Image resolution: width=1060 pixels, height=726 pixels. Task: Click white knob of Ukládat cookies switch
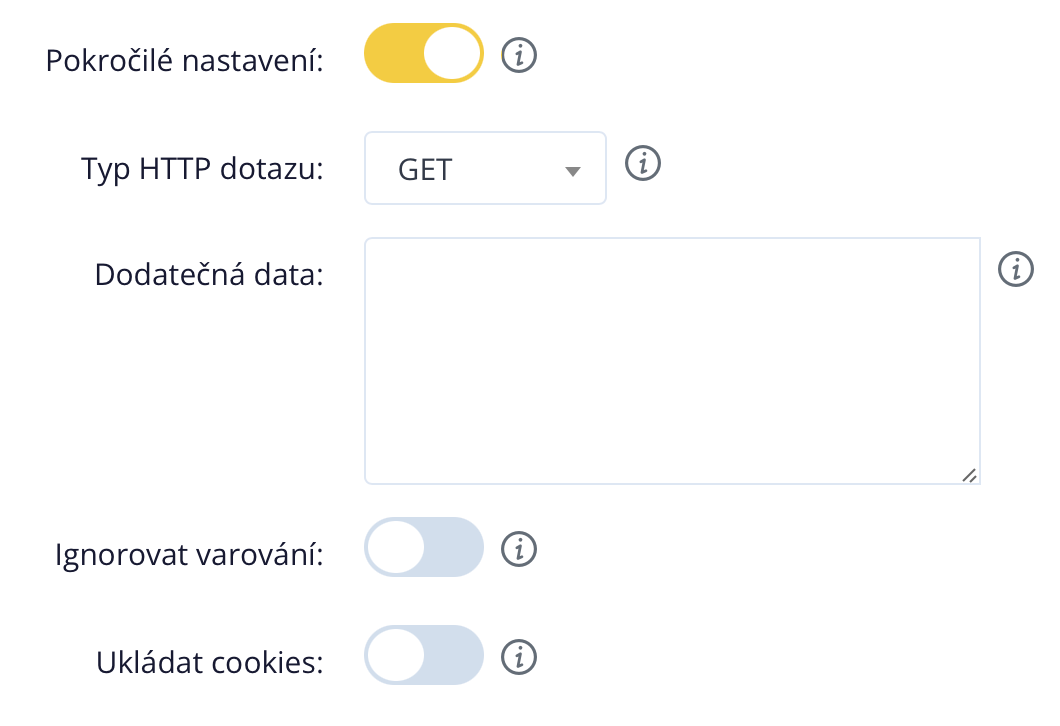point(396,655)
